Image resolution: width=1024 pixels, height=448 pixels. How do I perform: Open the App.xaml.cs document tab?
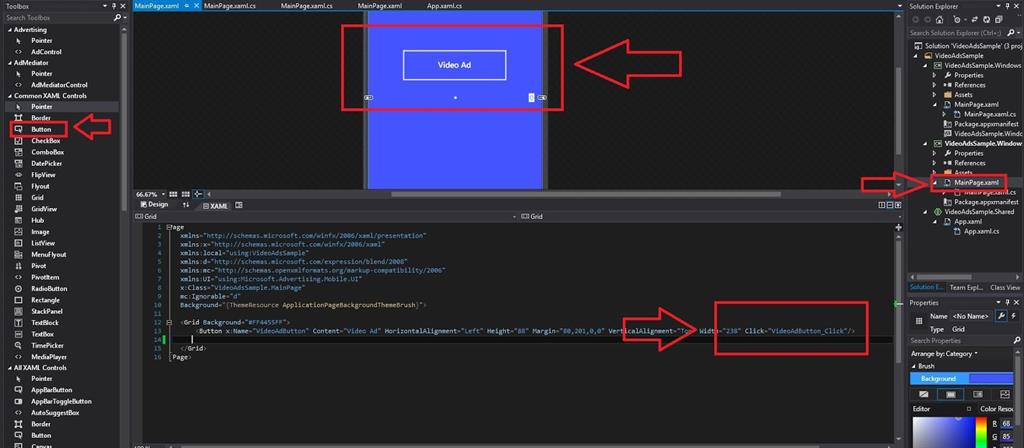click(x=444, y=5)
